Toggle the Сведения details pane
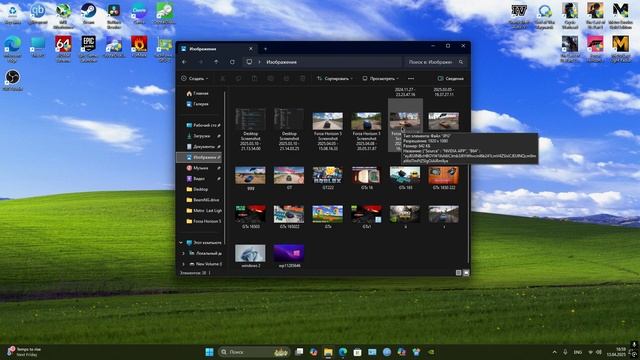Image resolution: width=640 pixels, height=360 pixels. [450, 78]
